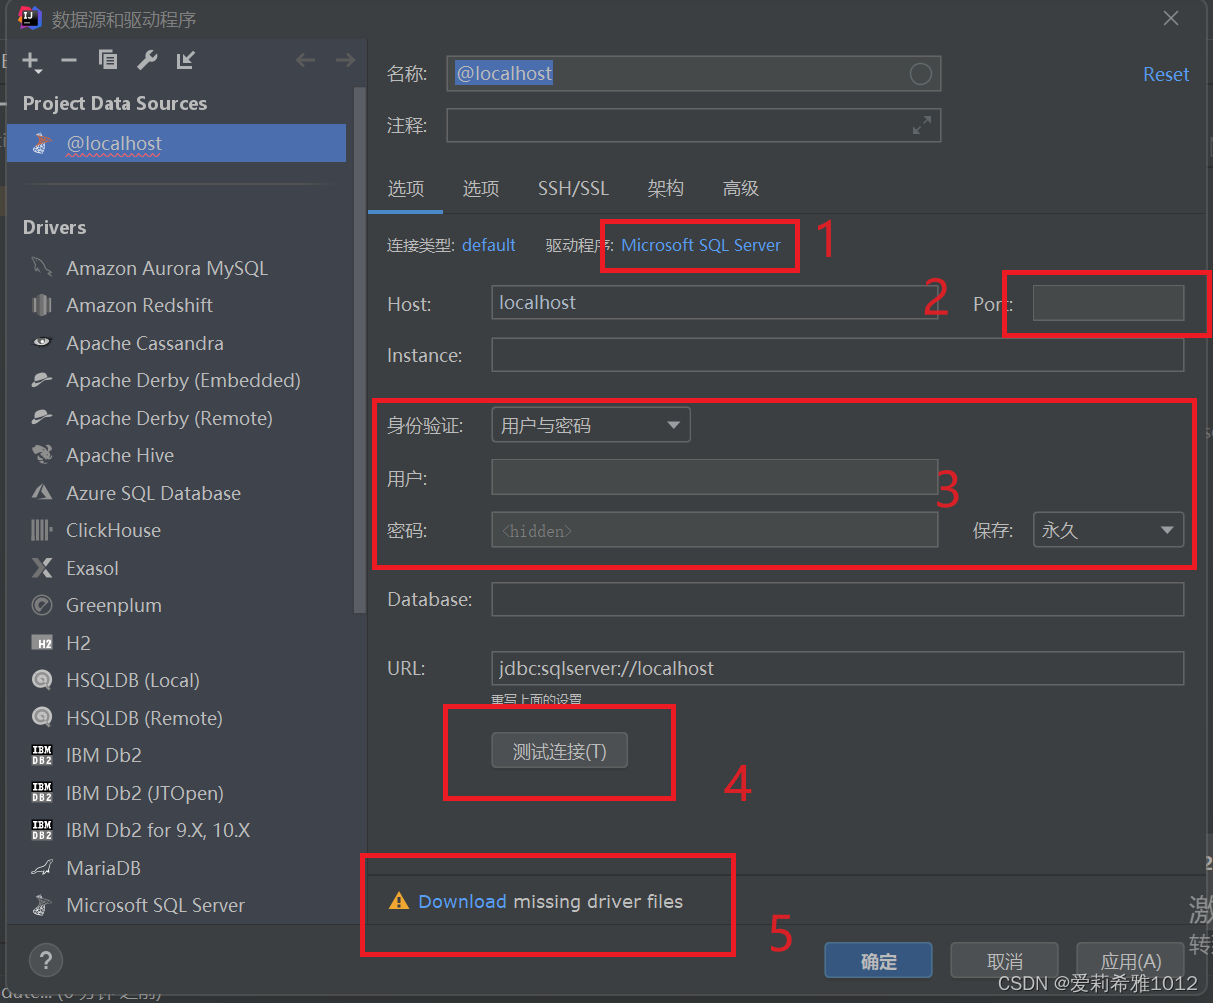Viewport: 1213px width, 1003px height.
Task: Open driver settings using the wrench icon
Action: click(x=146, y=60)
